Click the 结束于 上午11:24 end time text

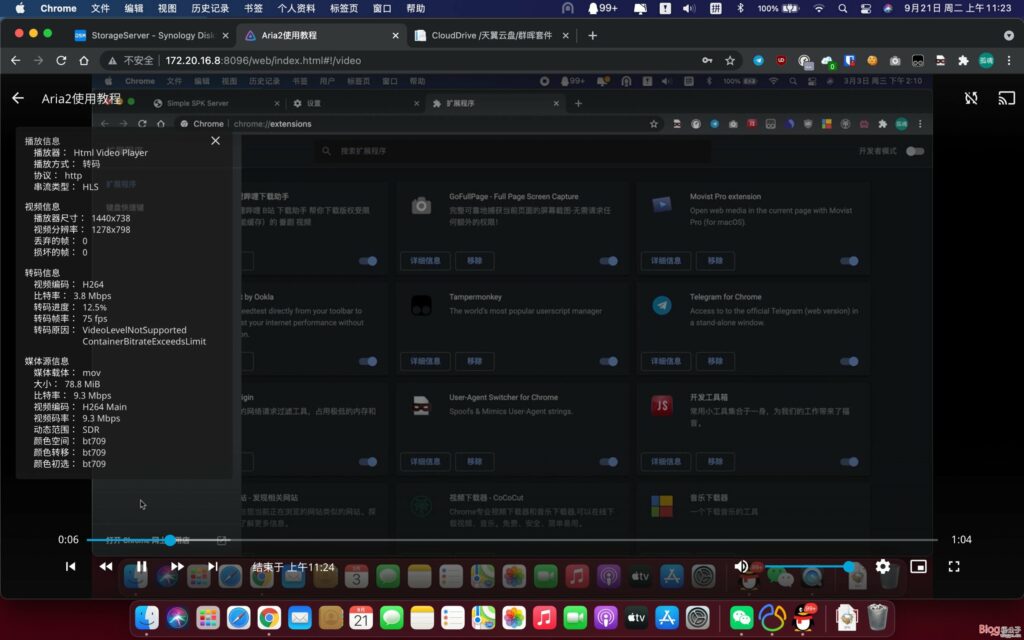(293, 567)
